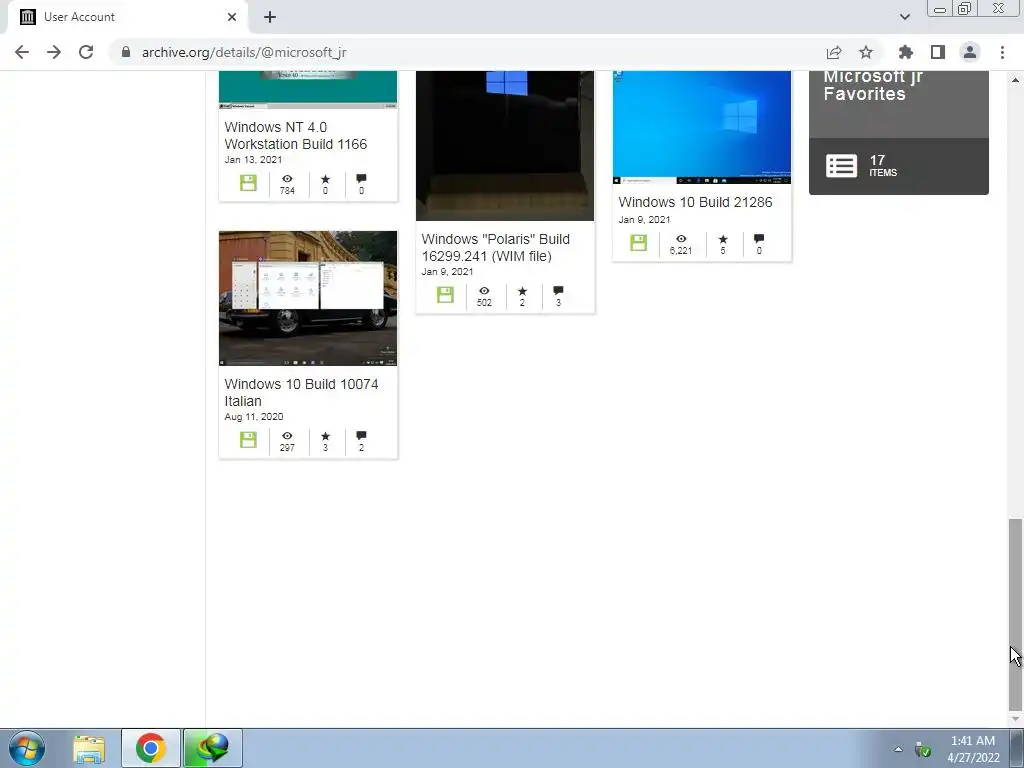
Task: Open Chrome's three-dot menu
Action: [x=1002, y=52]
